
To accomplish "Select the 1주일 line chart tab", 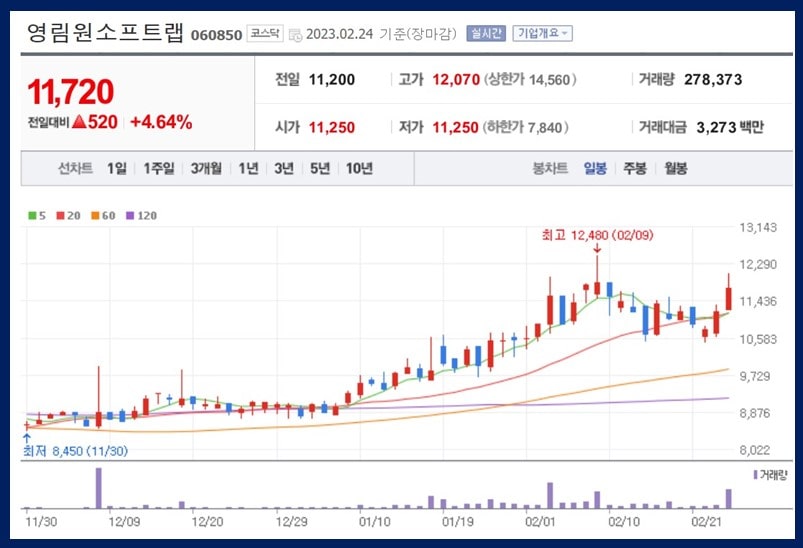I will 159,168.
